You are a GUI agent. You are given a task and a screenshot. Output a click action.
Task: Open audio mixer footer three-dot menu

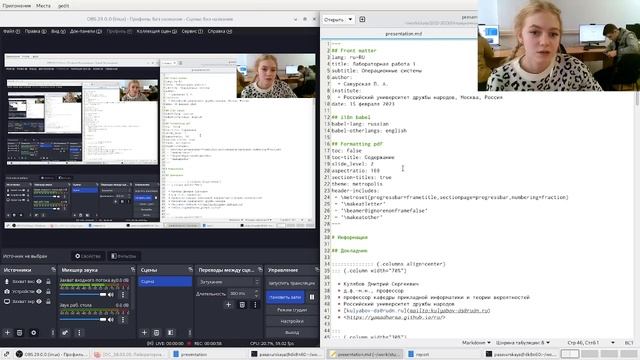pos(79,333)
